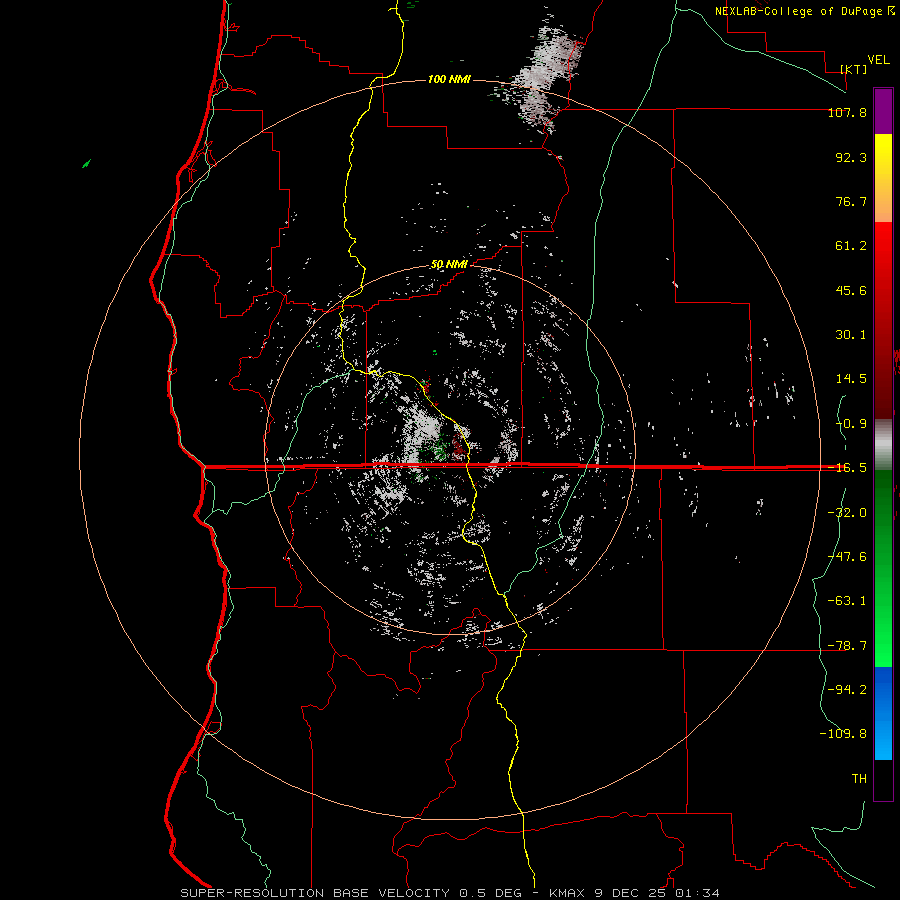The image size is (900, 900).
Task: Select the 61.2 legend value
Action: (x=851, y=246)
